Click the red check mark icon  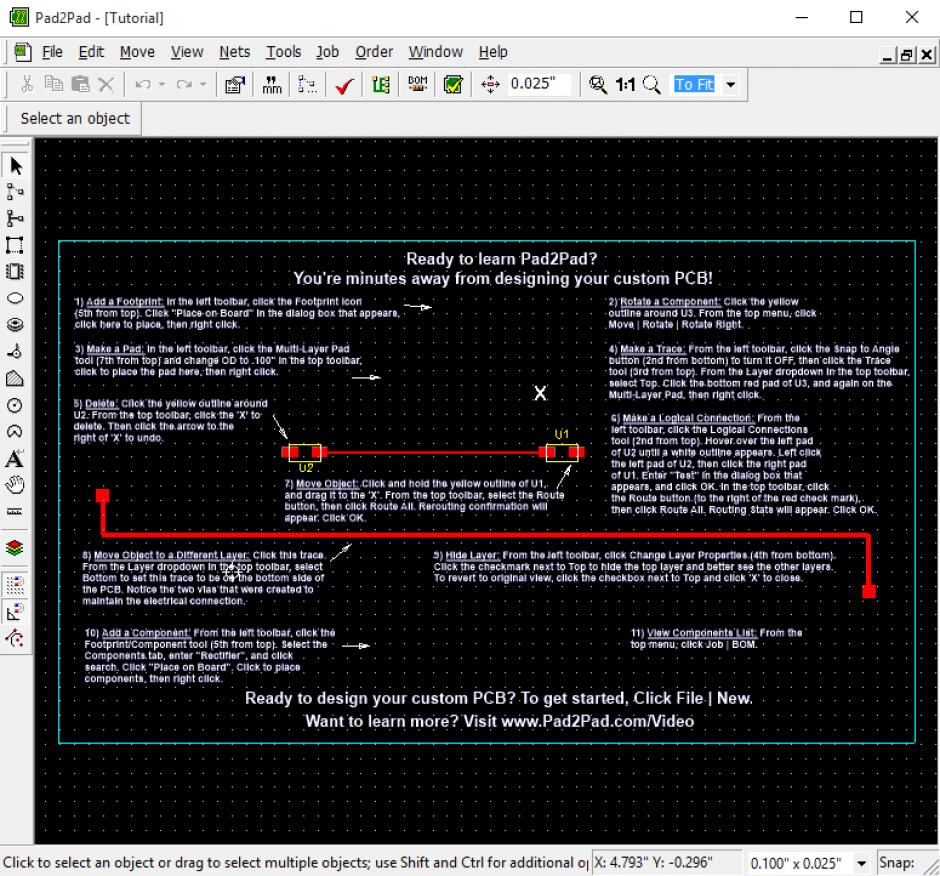[x=344, y=85]
